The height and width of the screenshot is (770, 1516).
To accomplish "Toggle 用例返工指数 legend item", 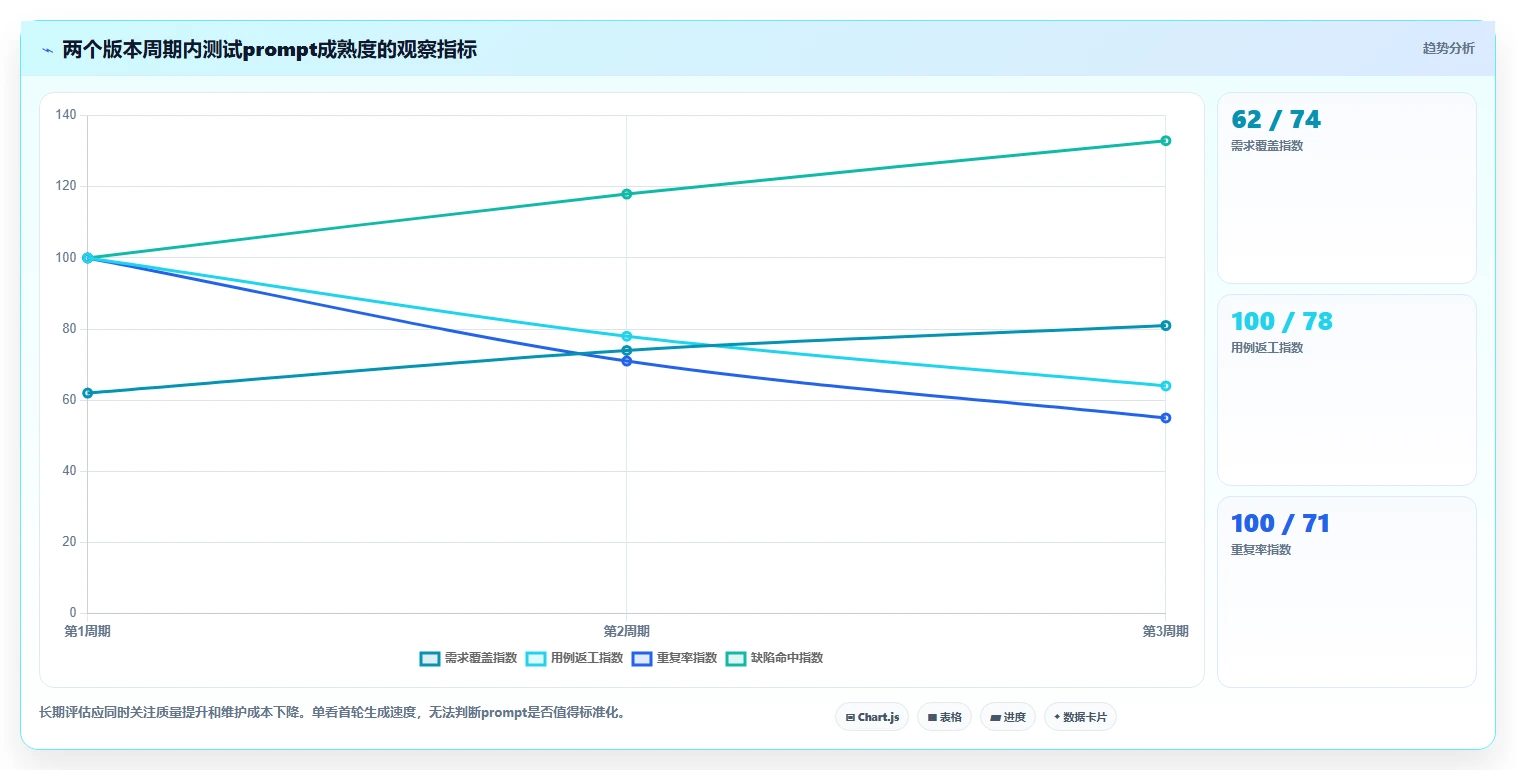I will coord(575,658).
